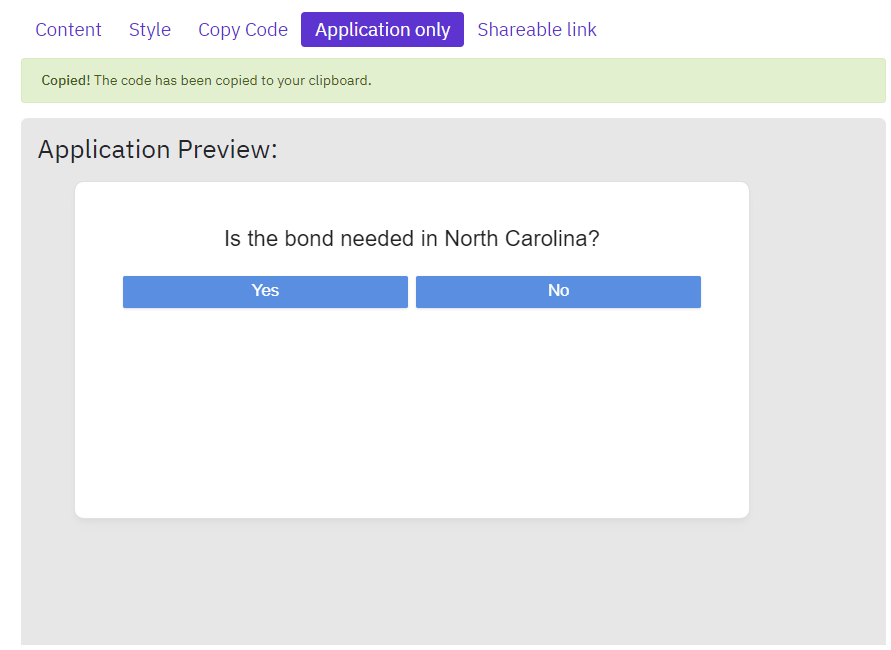Click the word bond in the question

(309, 239)
